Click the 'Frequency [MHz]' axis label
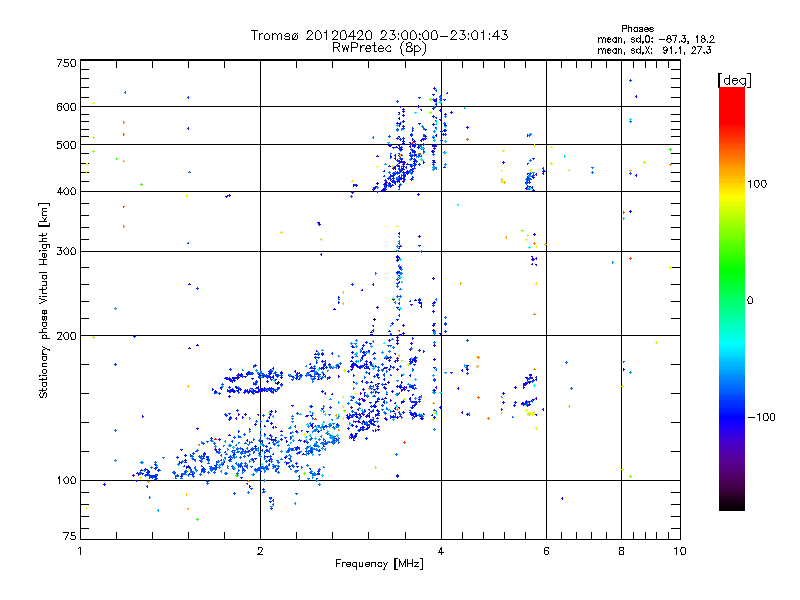 pyautogui.click(x=379, y=564)
